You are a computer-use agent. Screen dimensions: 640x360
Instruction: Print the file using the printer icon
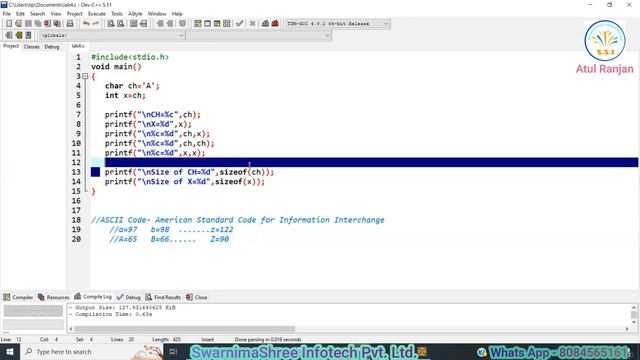click(70, 24)
